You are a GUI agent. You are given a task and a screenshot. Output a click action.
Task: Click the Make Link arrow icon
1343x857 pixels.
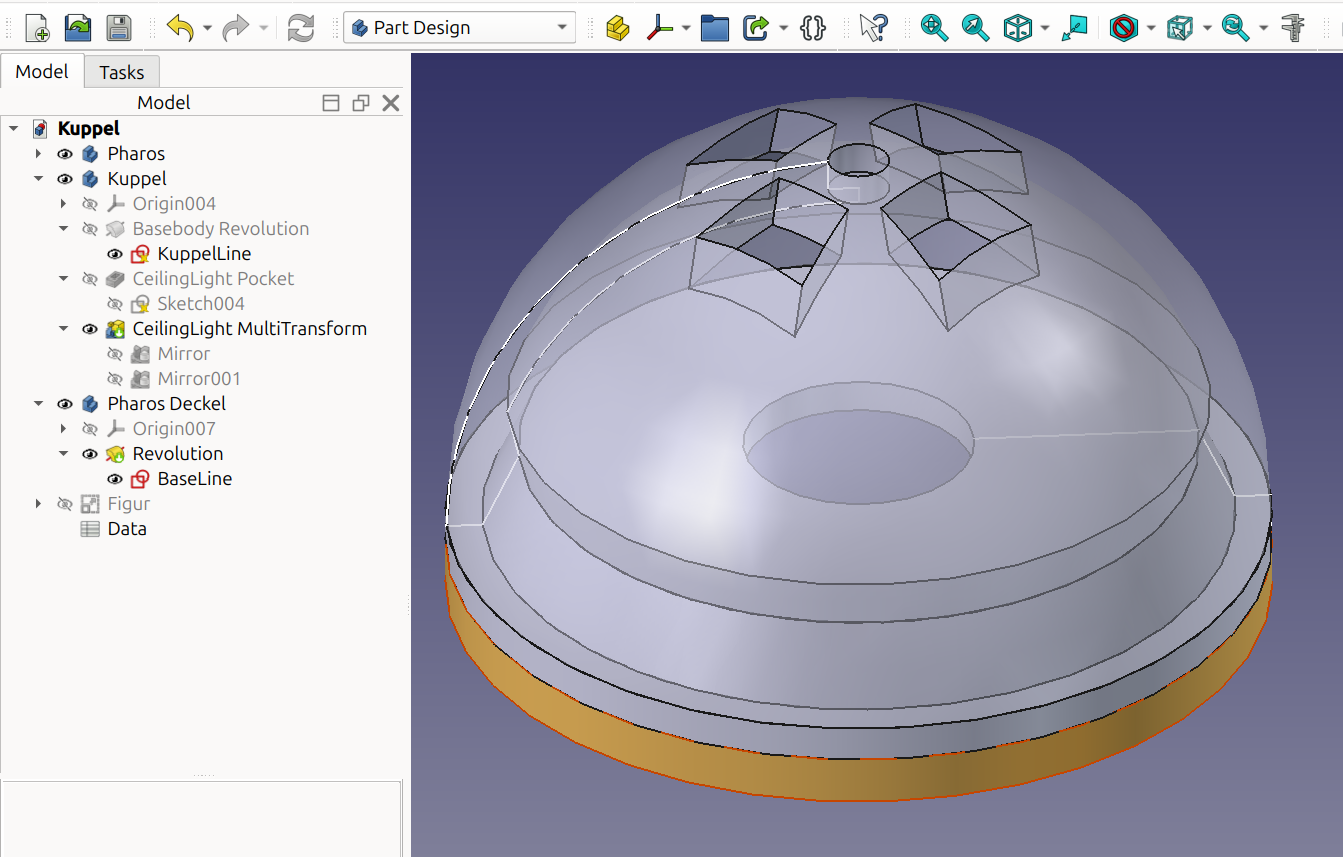[x=756, y=28]
